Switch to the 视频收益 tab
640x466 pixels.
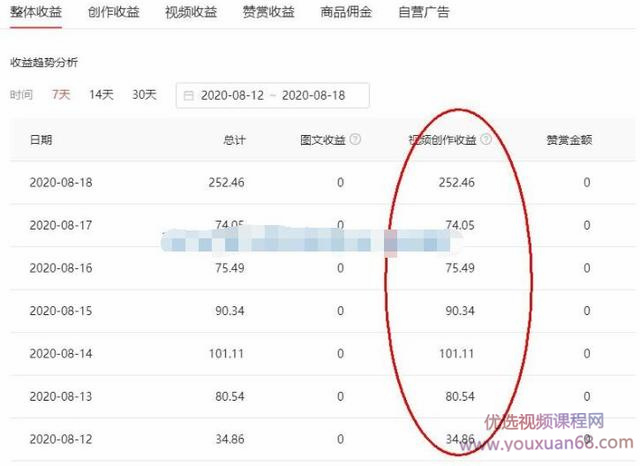(x=191, y=12)
